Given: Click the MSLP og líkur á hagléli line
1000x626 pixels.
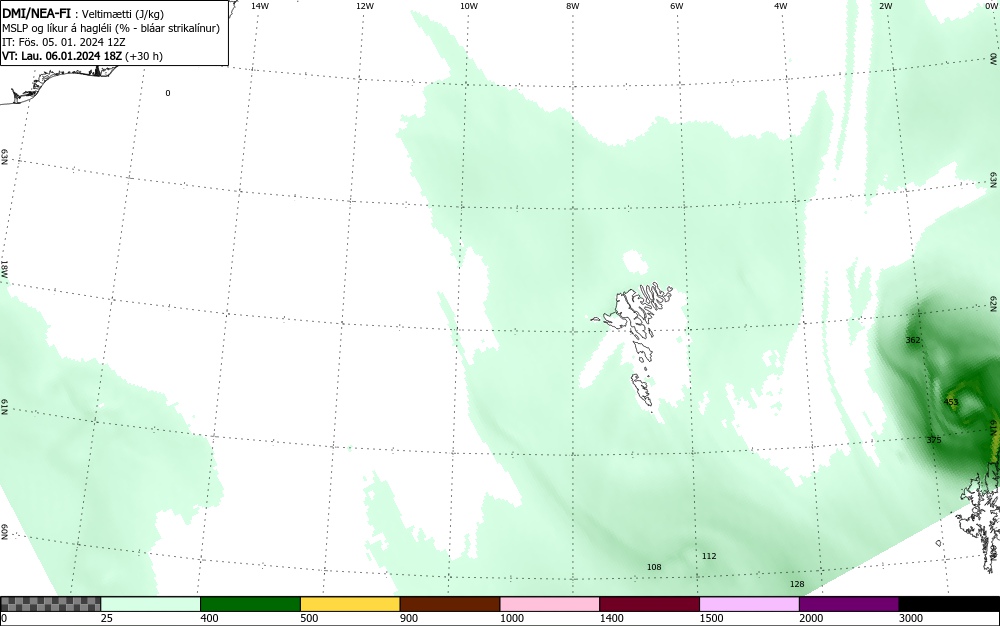Looking at the screenshot, I should pyautogui.click(x=111, y=28).
